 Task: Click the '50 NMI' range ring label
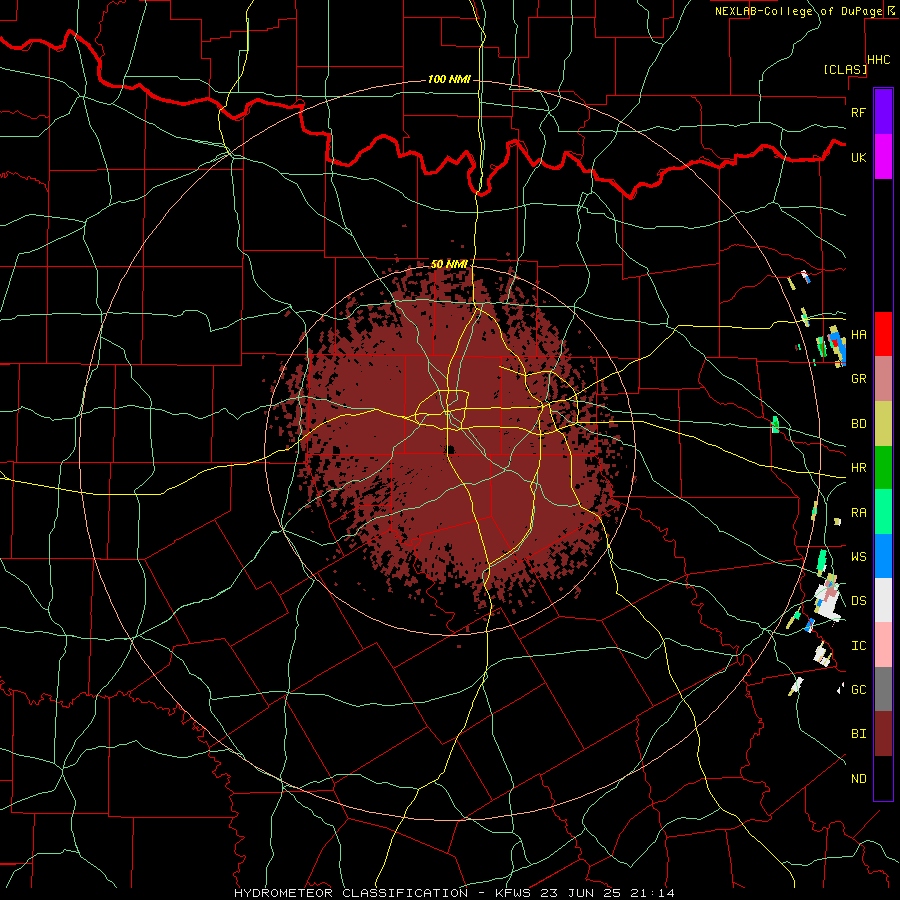pyautogui.click(x=449, y=264)
